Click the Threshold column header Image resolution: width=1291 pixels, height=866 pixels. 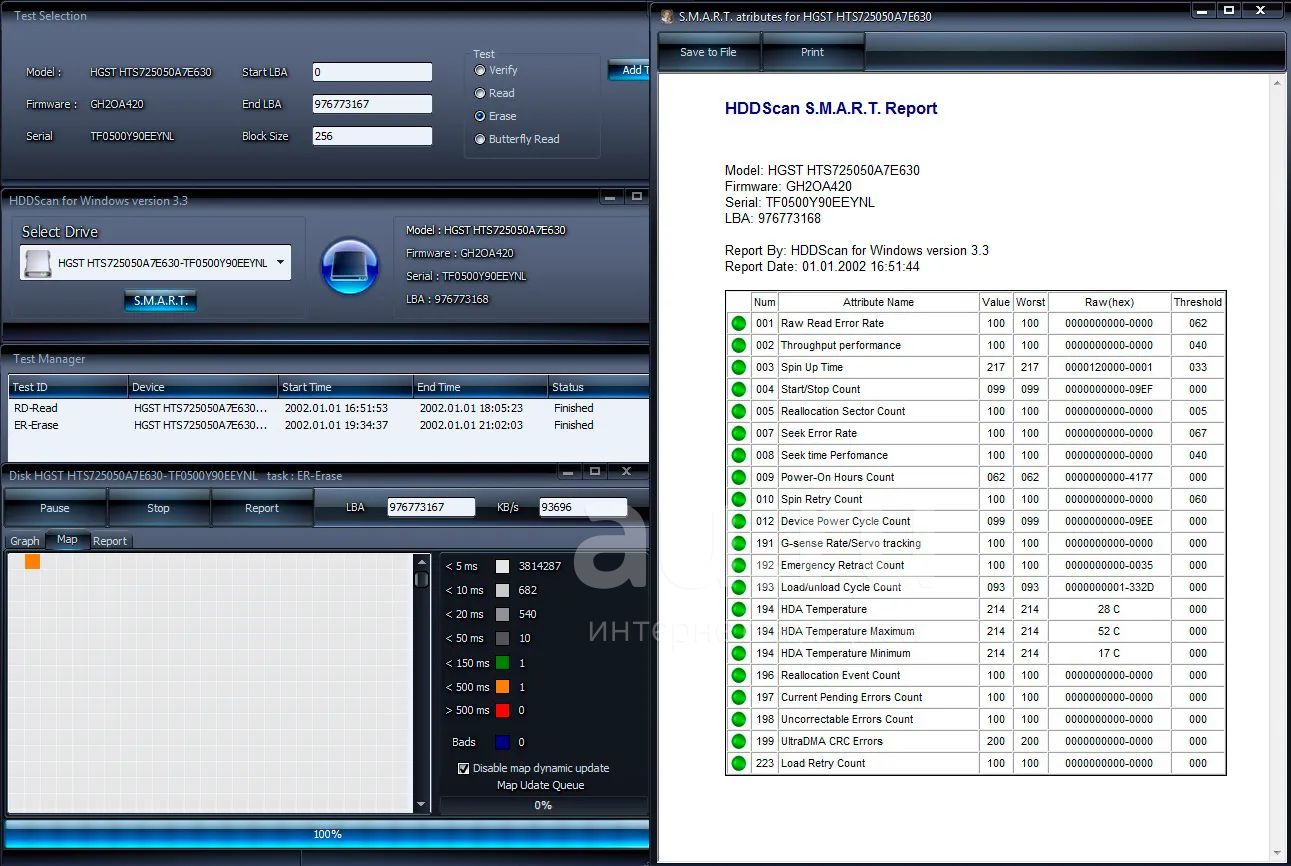pyautogui.click(x=1198, y=302)
